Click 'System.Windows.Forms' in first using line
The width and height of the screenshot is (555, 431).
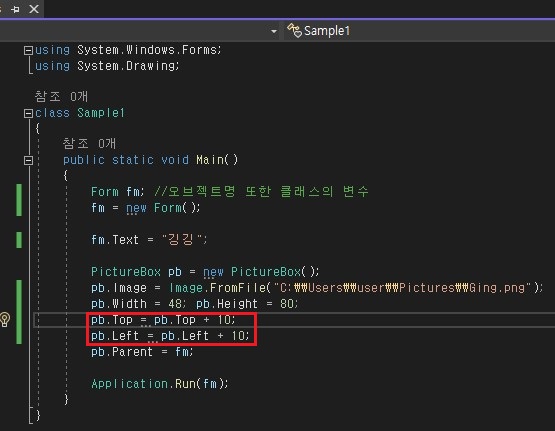pos(147,50)
